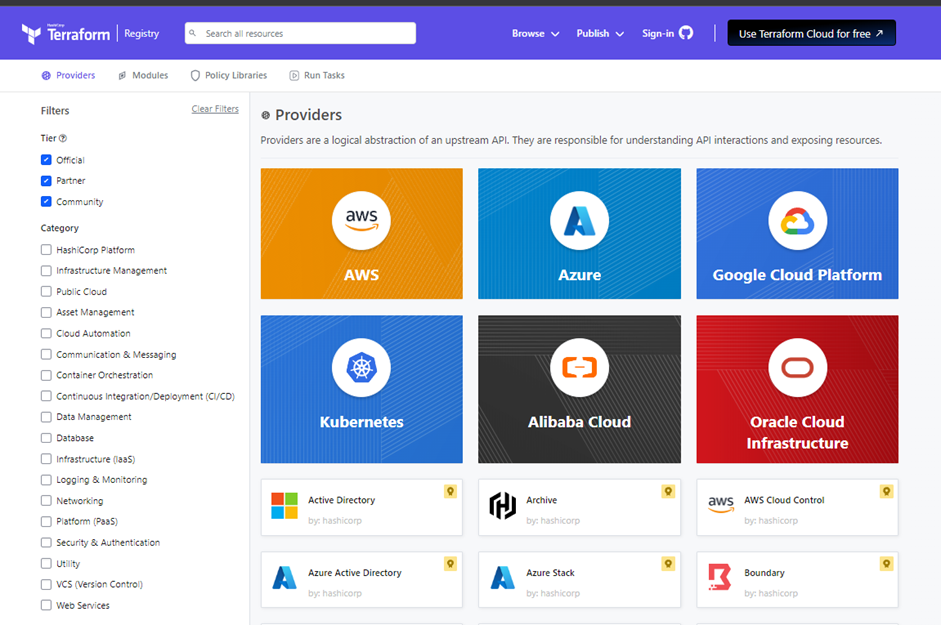Click the Azure Active Directory logo

(x=284, y=578)
